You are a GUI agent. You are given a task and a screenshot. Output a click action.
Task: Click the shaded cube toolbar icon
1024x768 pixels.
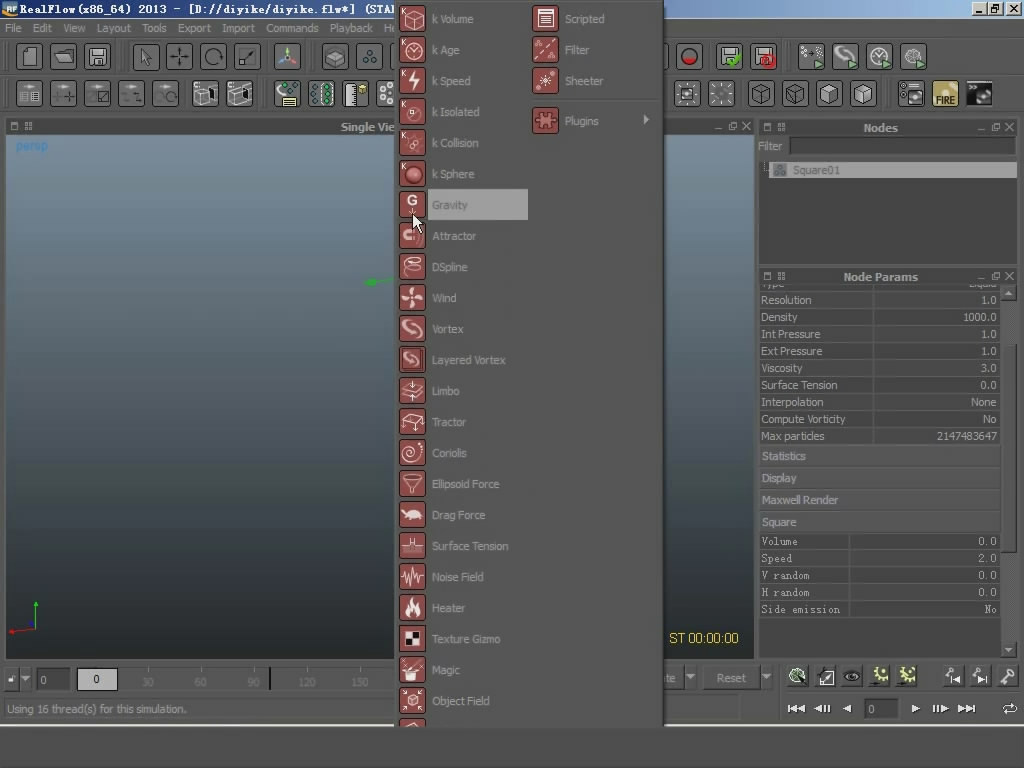point(335,57)
